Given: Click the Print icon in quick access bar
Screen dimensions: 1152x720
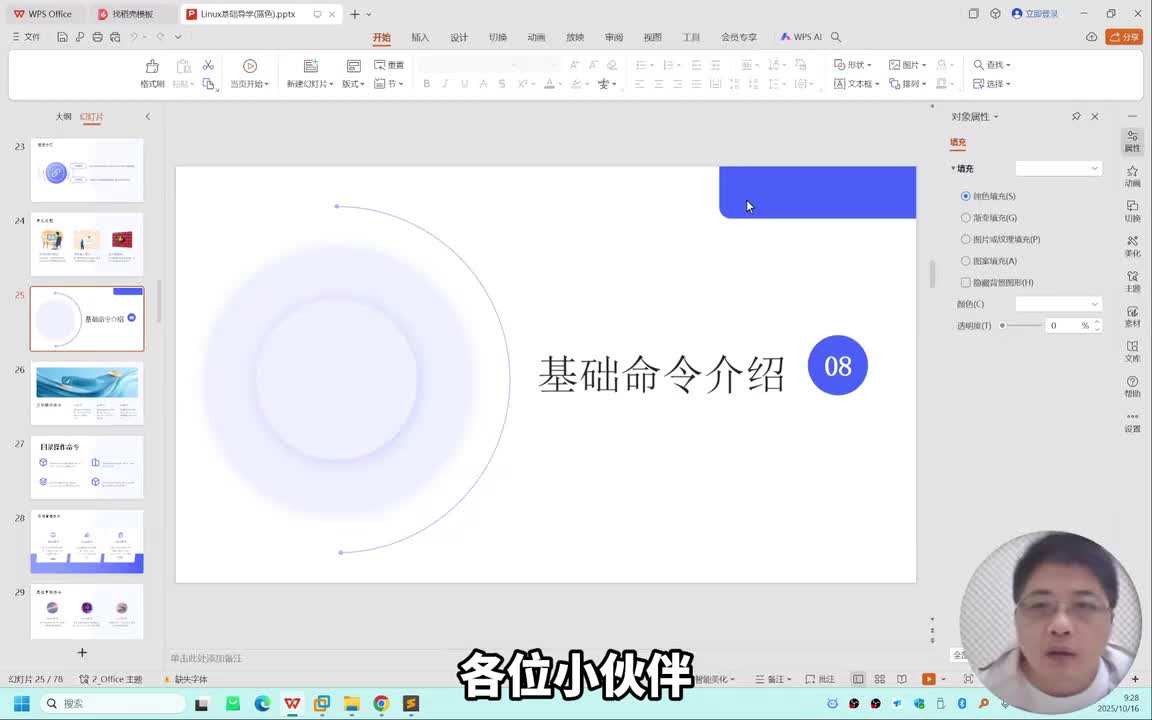Looking at the screenshot, I should click(x=97, y=37).
